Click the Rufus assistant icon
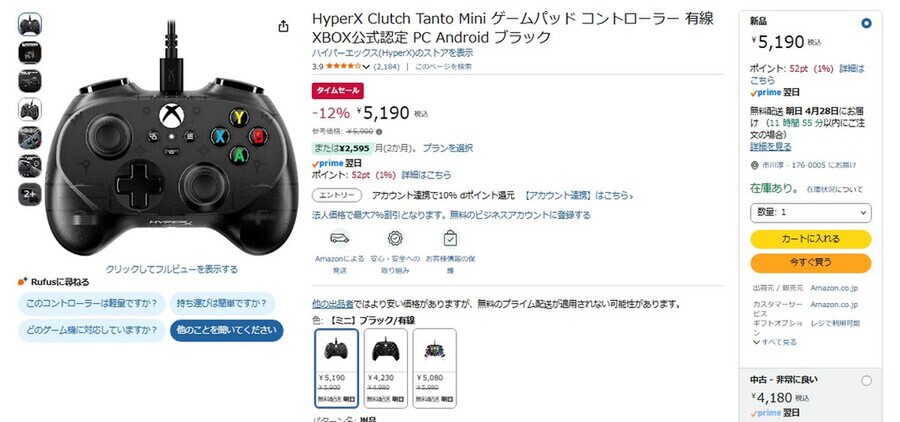The image size is (900, 422). click(x=22, y=282)
